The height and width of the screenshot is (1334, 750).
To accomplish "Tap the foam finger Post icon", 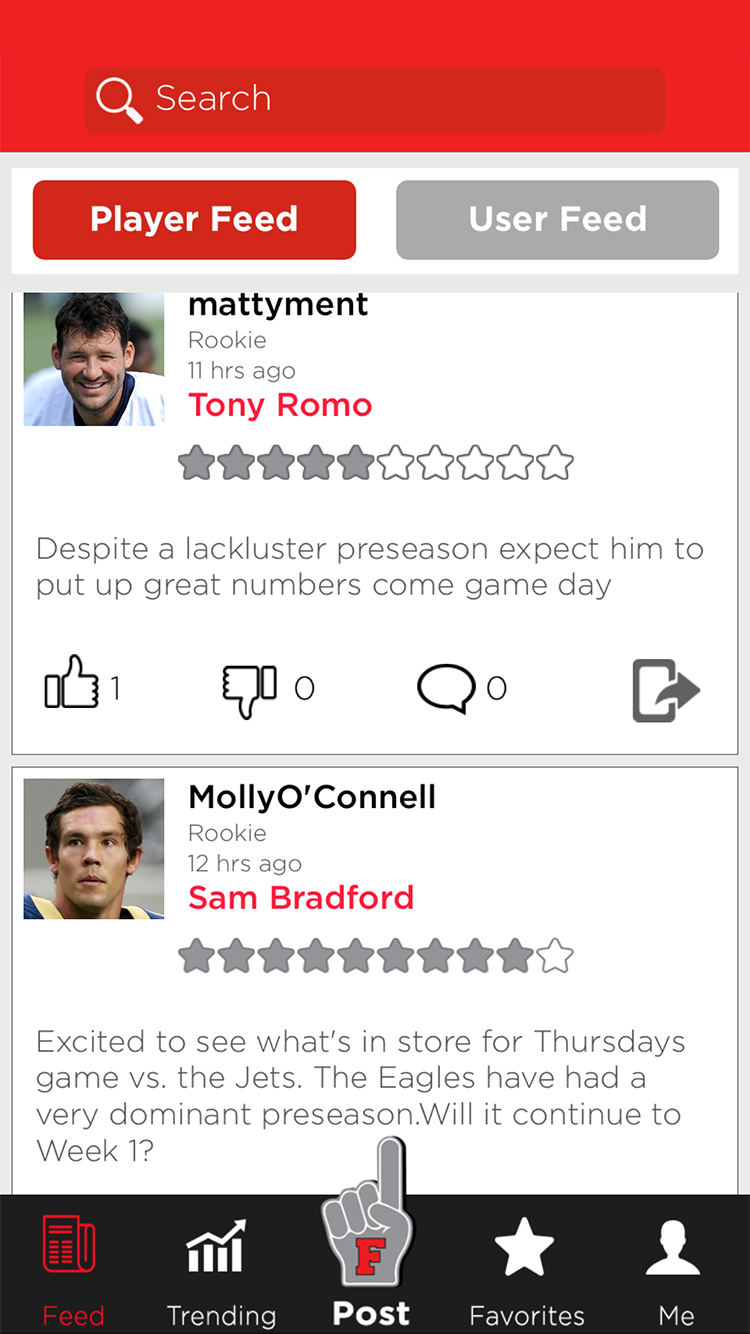I will pyautogui.click(x=370, y=1225).
